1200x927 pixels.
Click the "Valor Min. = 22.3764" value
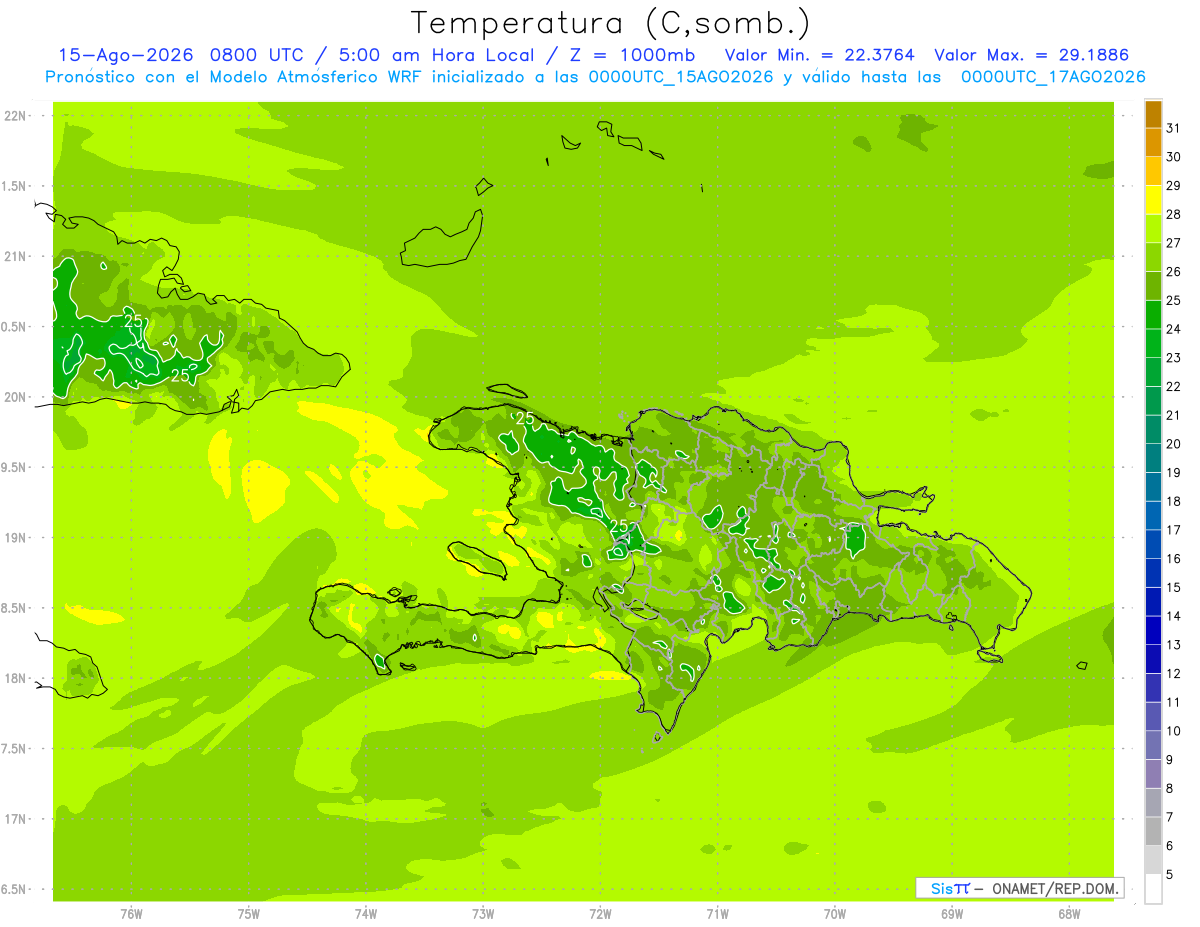(819, 55)
